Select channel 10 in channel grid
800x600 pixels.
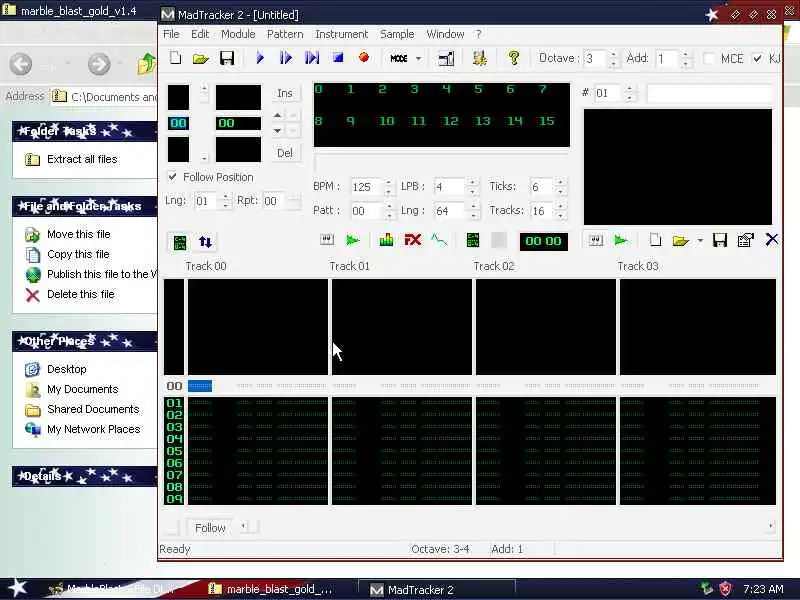386,121
